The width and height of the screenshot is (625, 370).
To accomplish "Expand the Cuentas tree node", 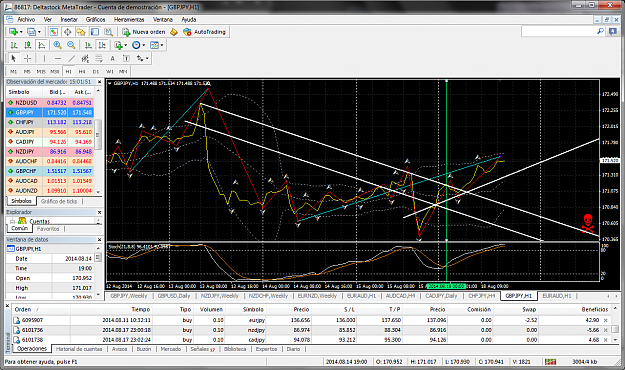I will tap(12, 221).
